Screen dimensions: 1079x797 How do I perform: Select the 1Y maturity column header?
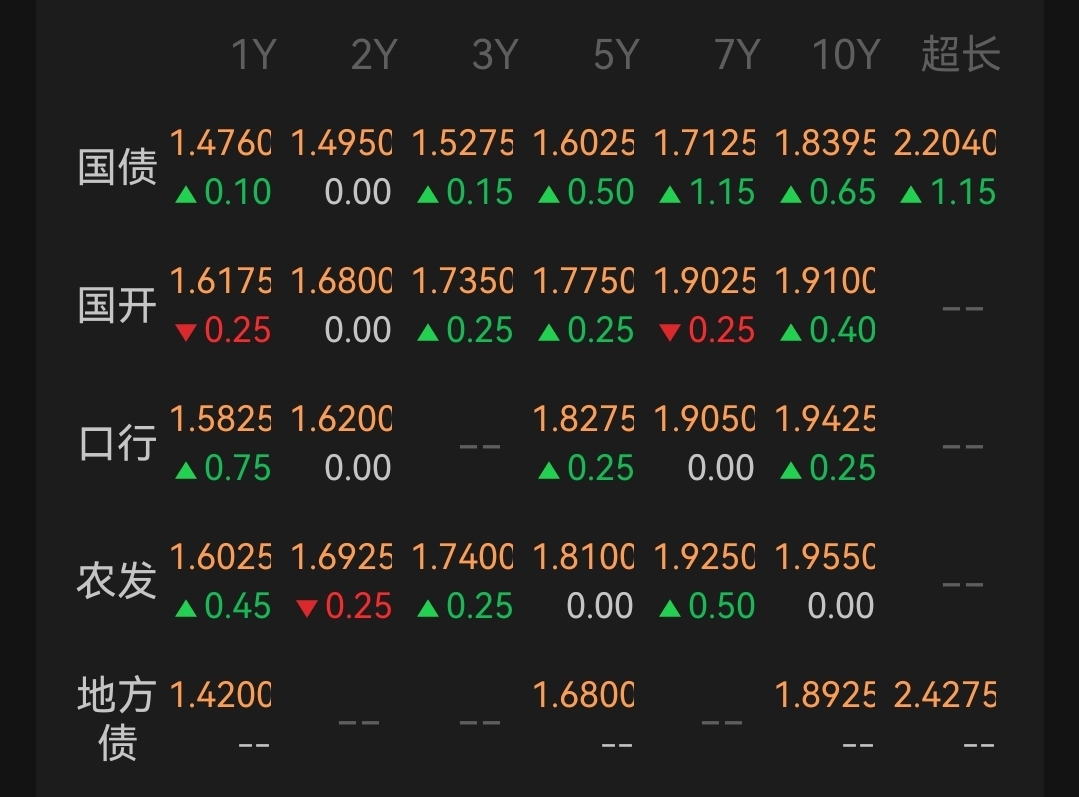click(252, 55)
